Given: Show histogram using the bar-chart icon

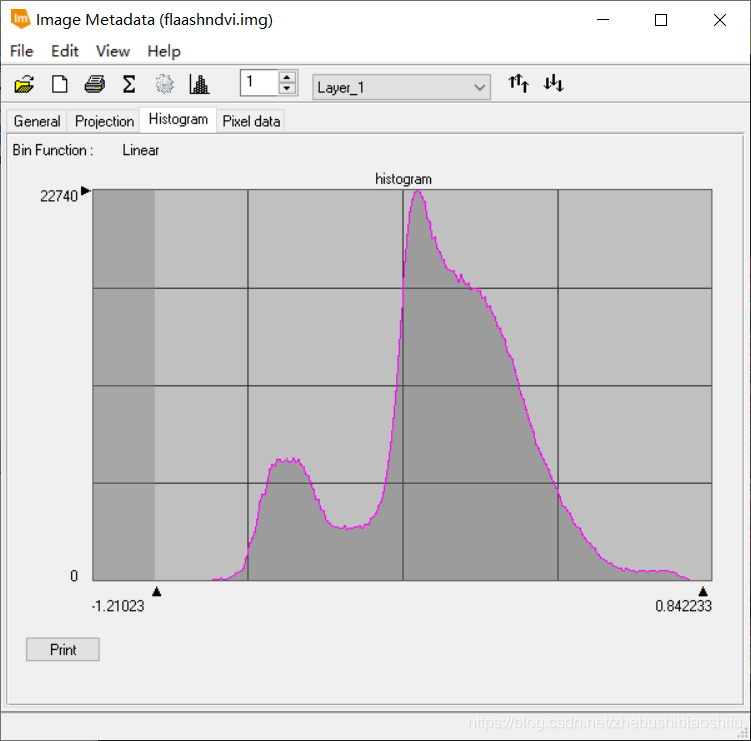Looking at the screenshot, I should tap(199, 85).
